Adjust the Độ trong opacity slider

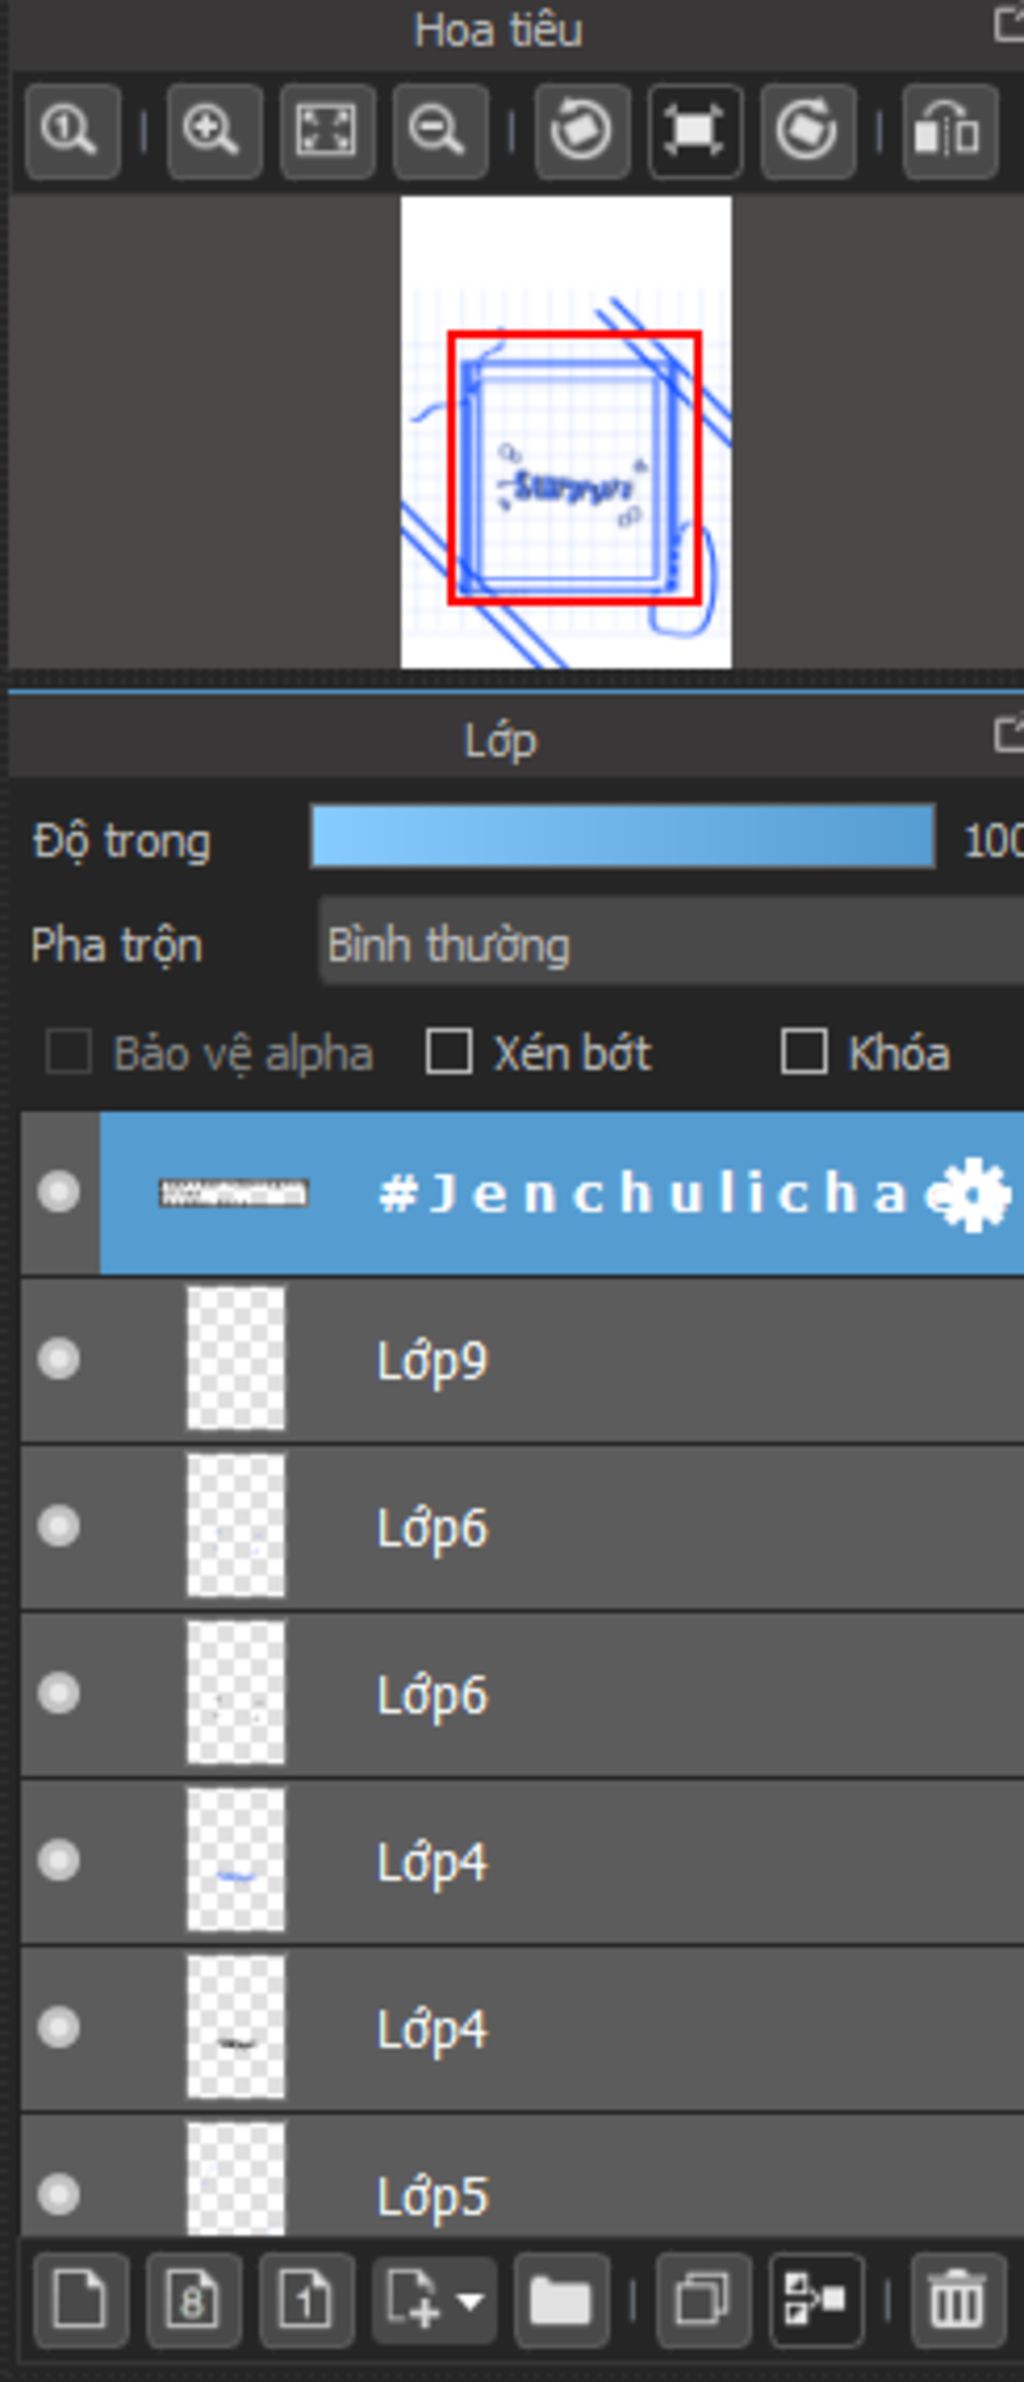[x=623, y=836]
